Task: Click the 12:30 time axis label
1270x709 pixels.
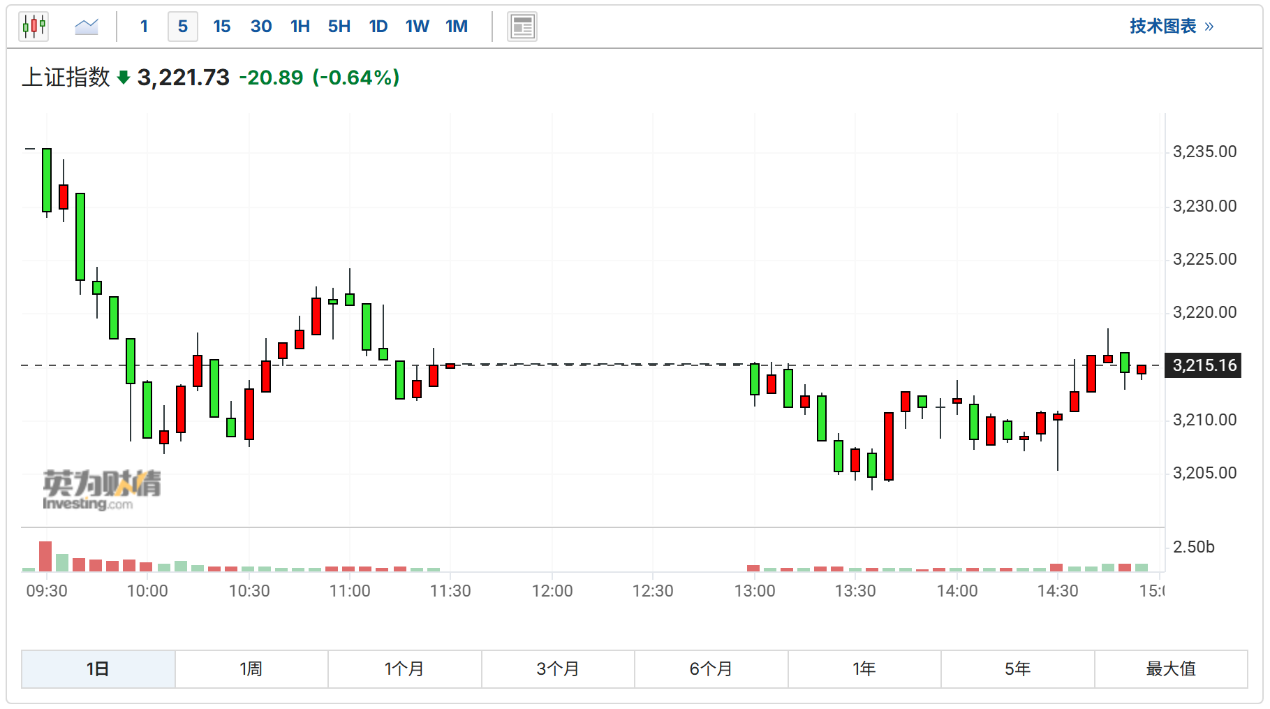Action: [x=653, y=591]
